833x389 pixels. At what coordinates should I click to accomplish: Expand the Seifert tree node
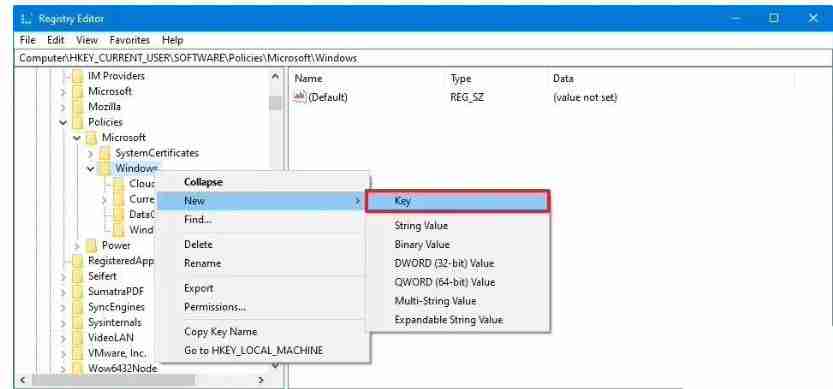tap(63, 276)
